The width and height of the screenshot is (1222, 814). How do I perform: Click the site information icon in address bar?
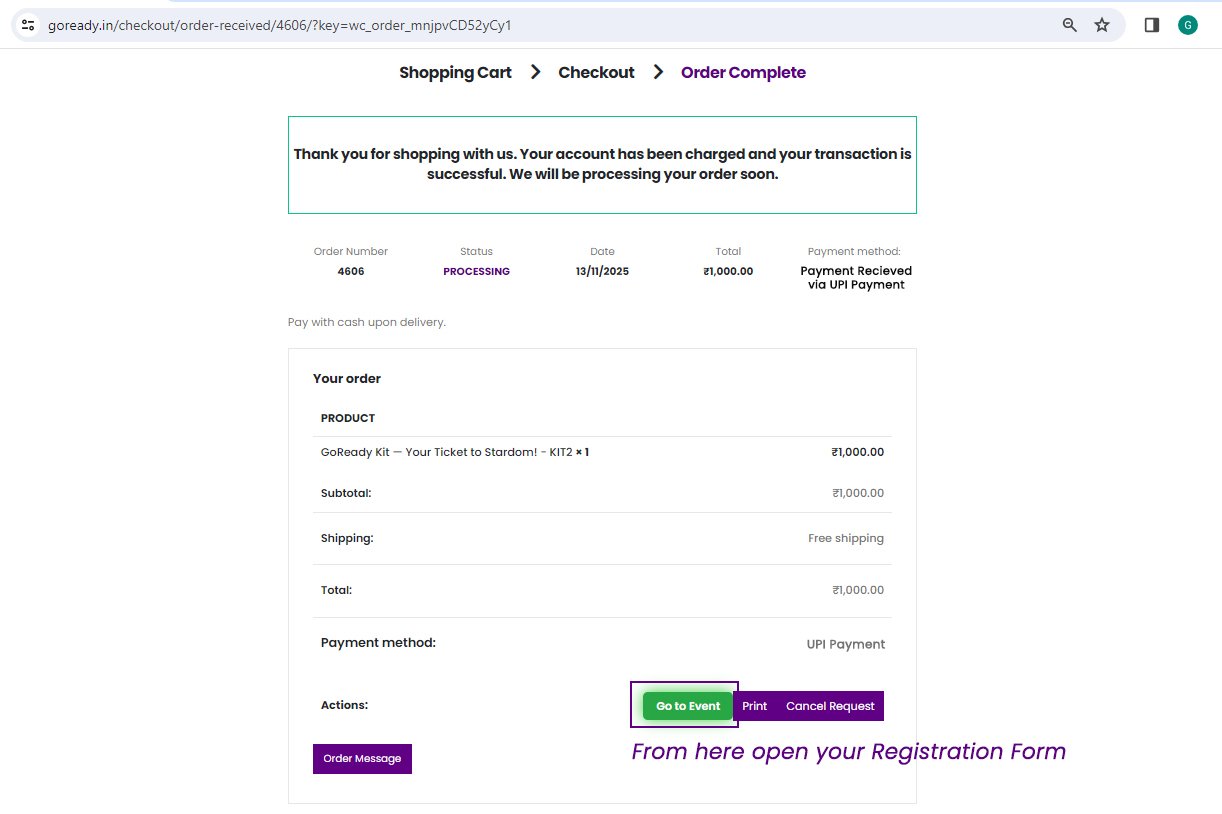coord(28,25)
